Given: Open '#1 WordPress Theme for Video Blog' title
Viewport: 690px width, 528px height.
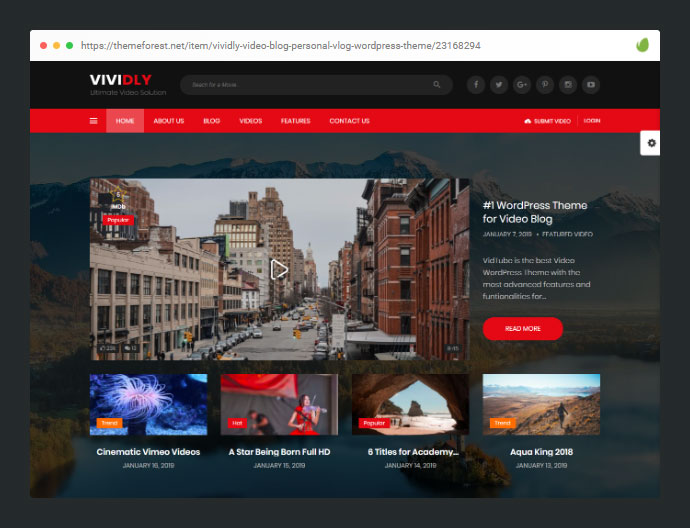Looking at the screenshot, I should [x=535, y=212].
